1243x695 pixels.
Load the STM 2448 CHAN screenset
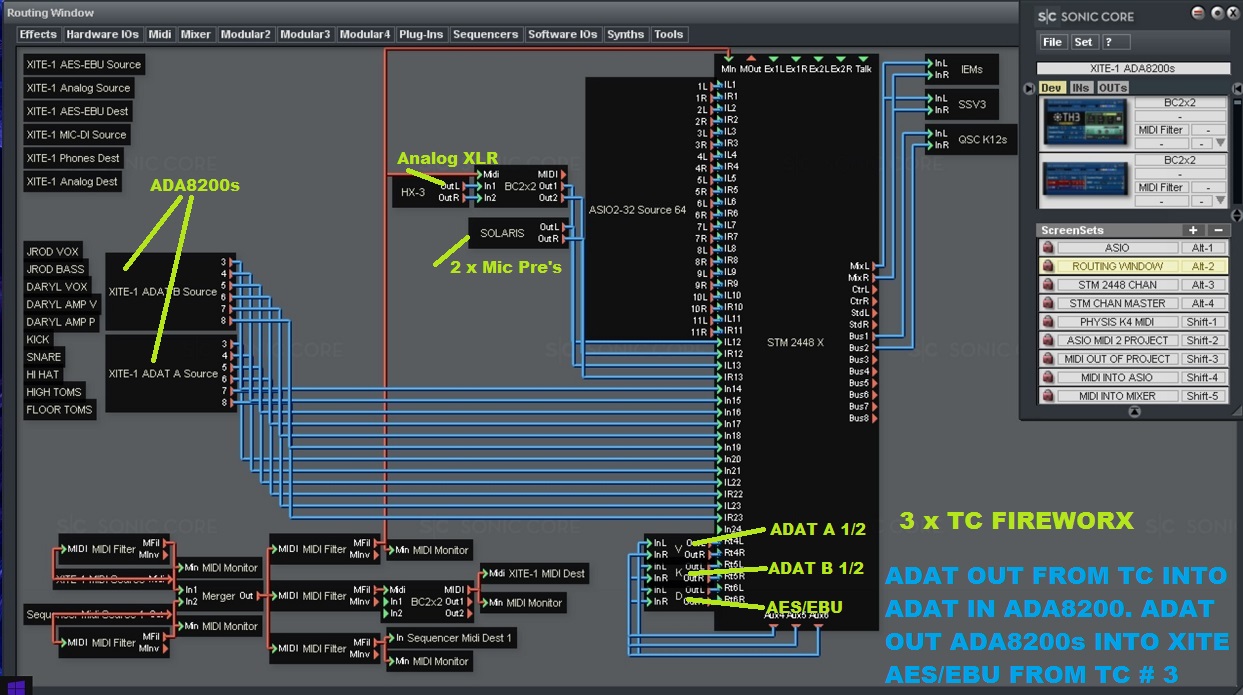click(x=1117, y=285)
